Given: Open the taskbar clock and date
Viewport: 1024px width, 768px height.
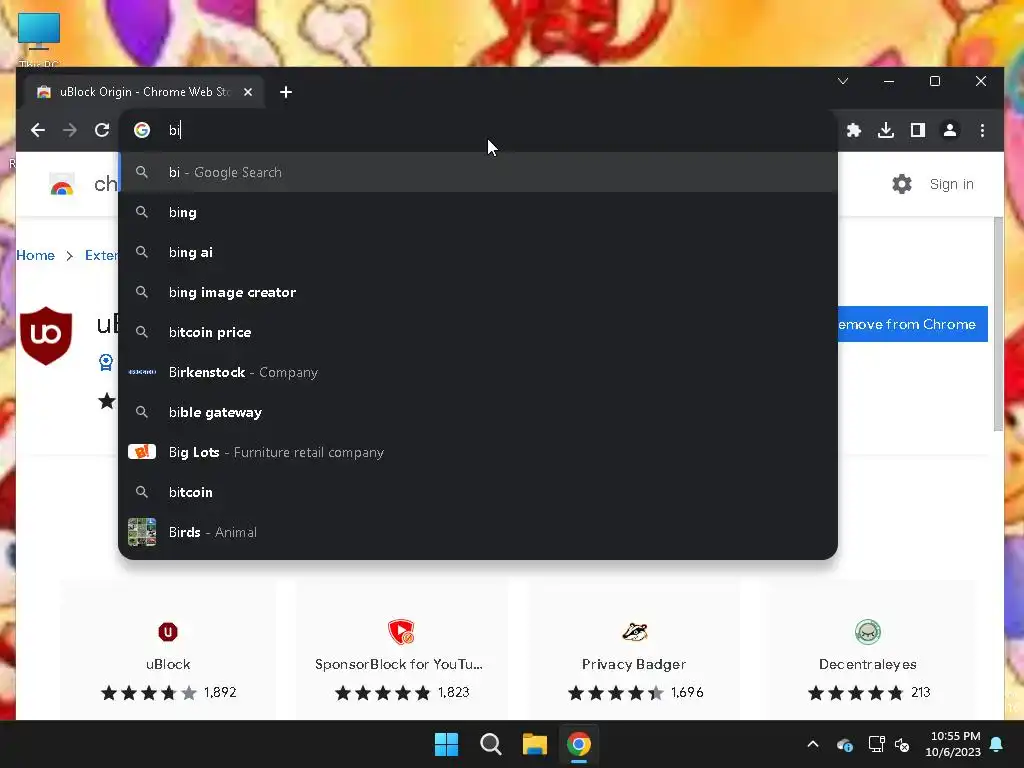Looking at the screenshot, I should [x=953, y=744].
